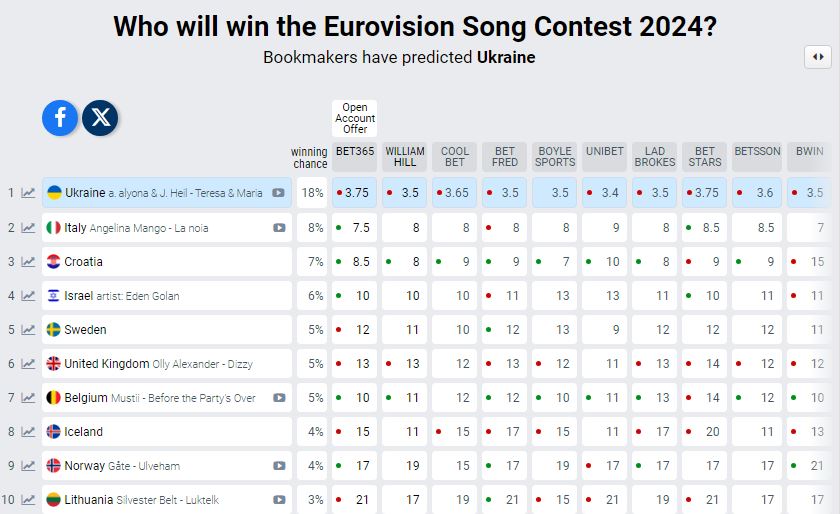Play Lithuania's Luktelk video icon
The width and height of the screenshot is (840, 514).
pos(279,500)
